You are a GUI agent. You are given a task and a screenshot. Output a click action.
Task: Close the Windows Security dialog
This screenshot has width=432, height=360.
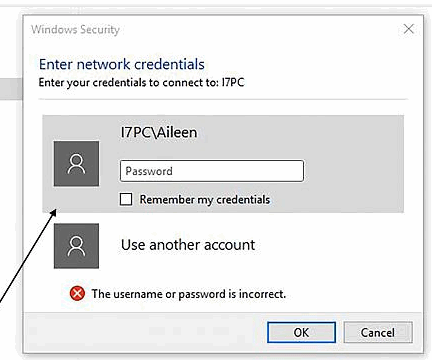409,29
